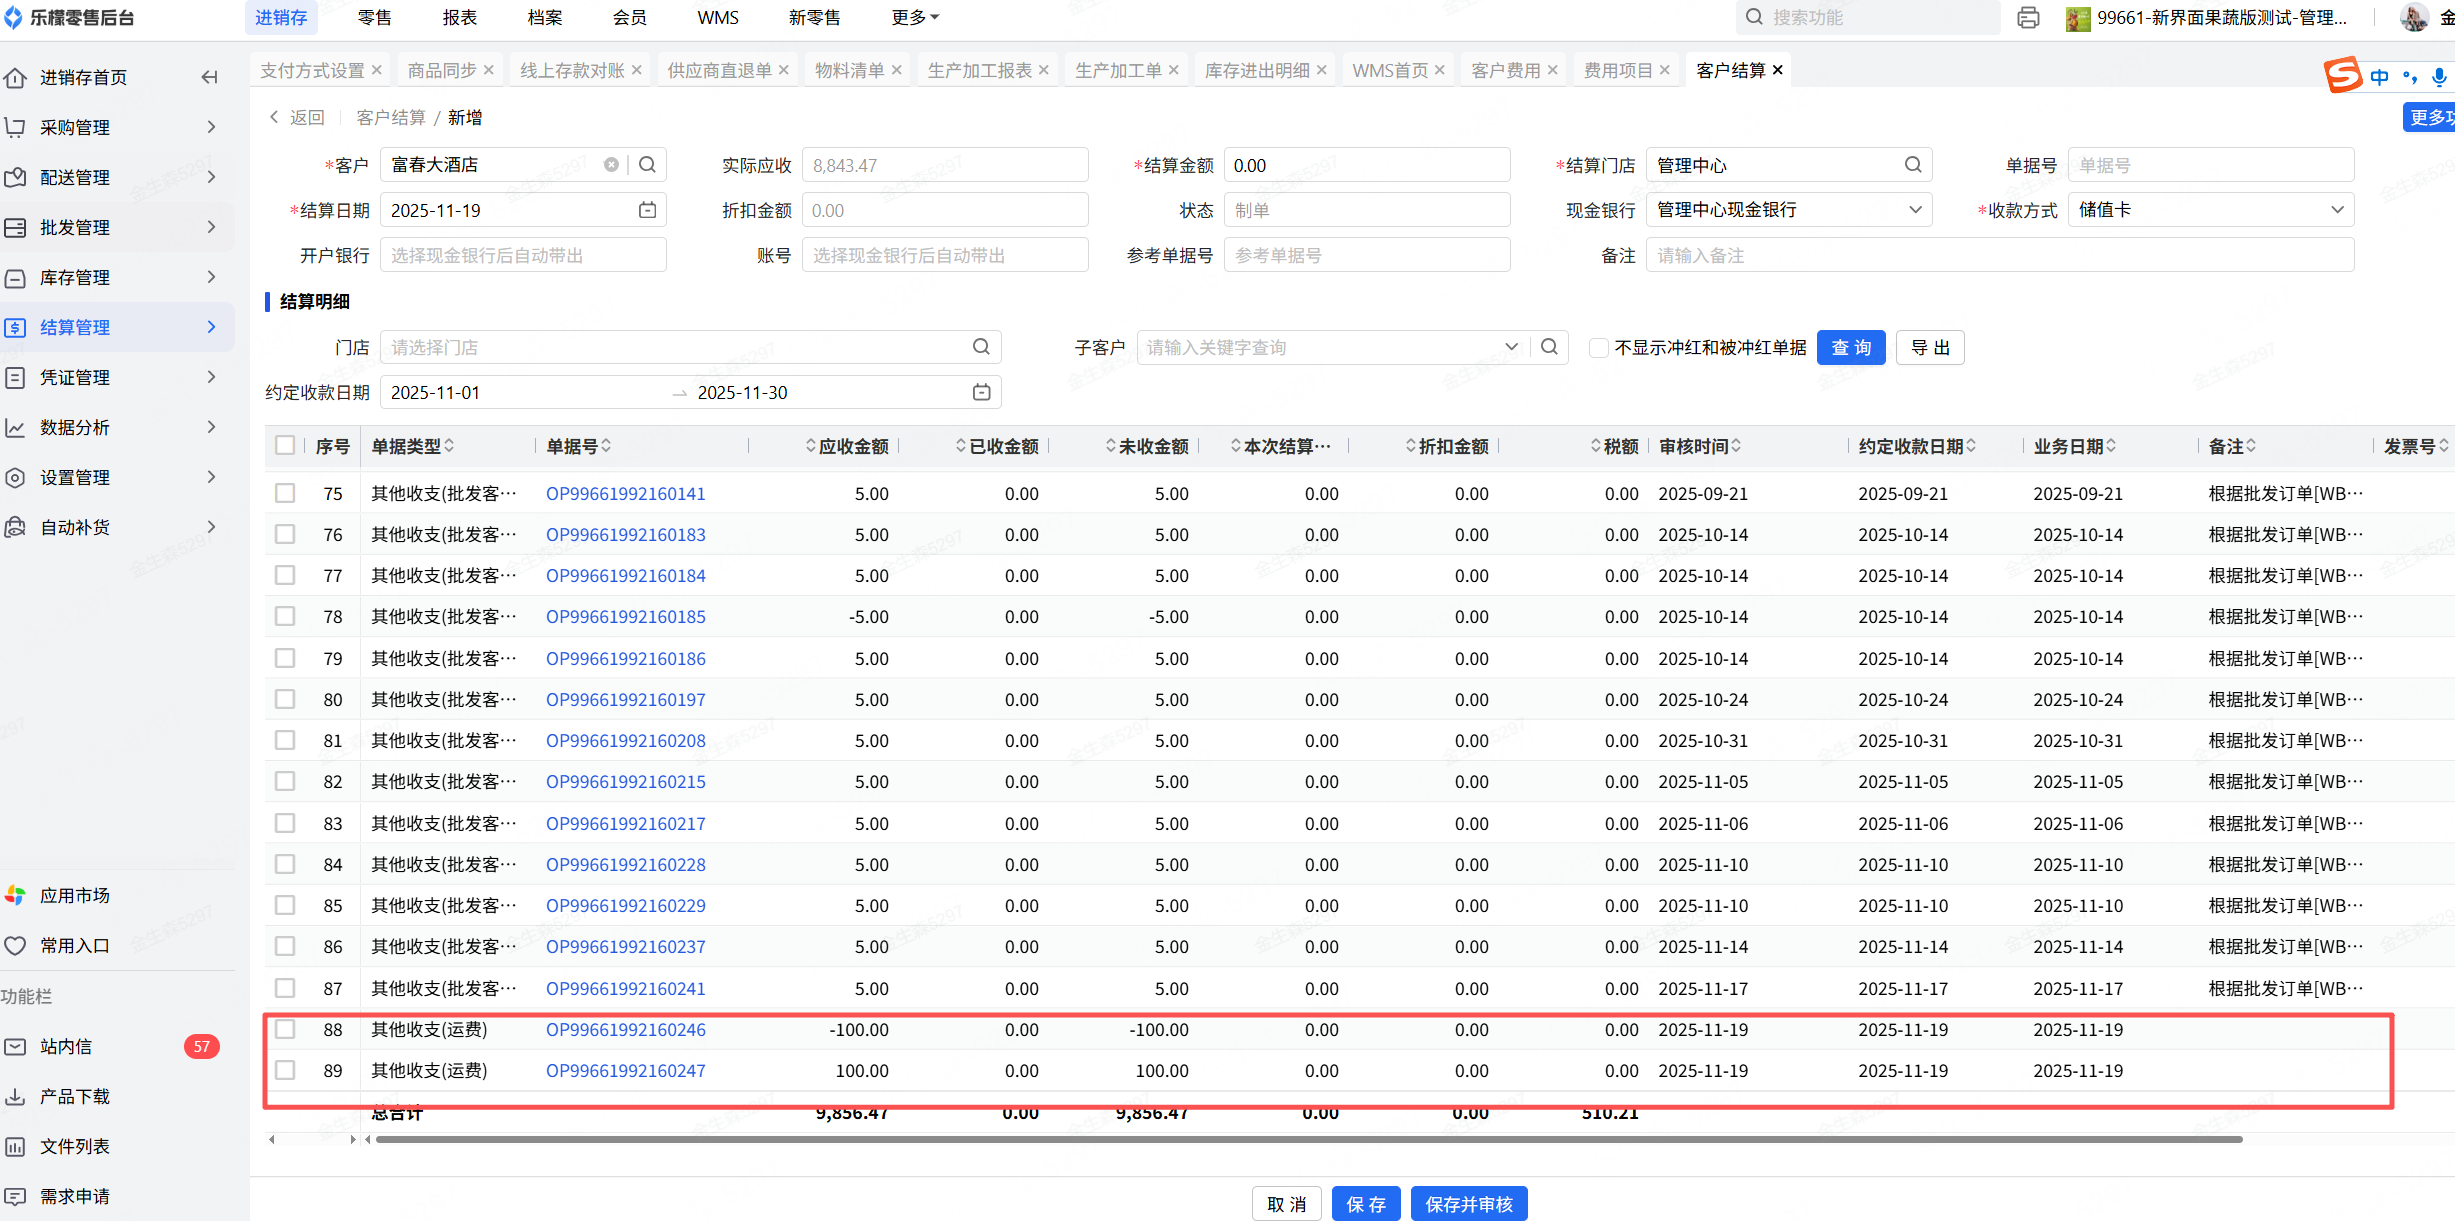Screen dimensions: 2455x1221
Task: Click search icon in customer field
Action: (x=648, y=165)
